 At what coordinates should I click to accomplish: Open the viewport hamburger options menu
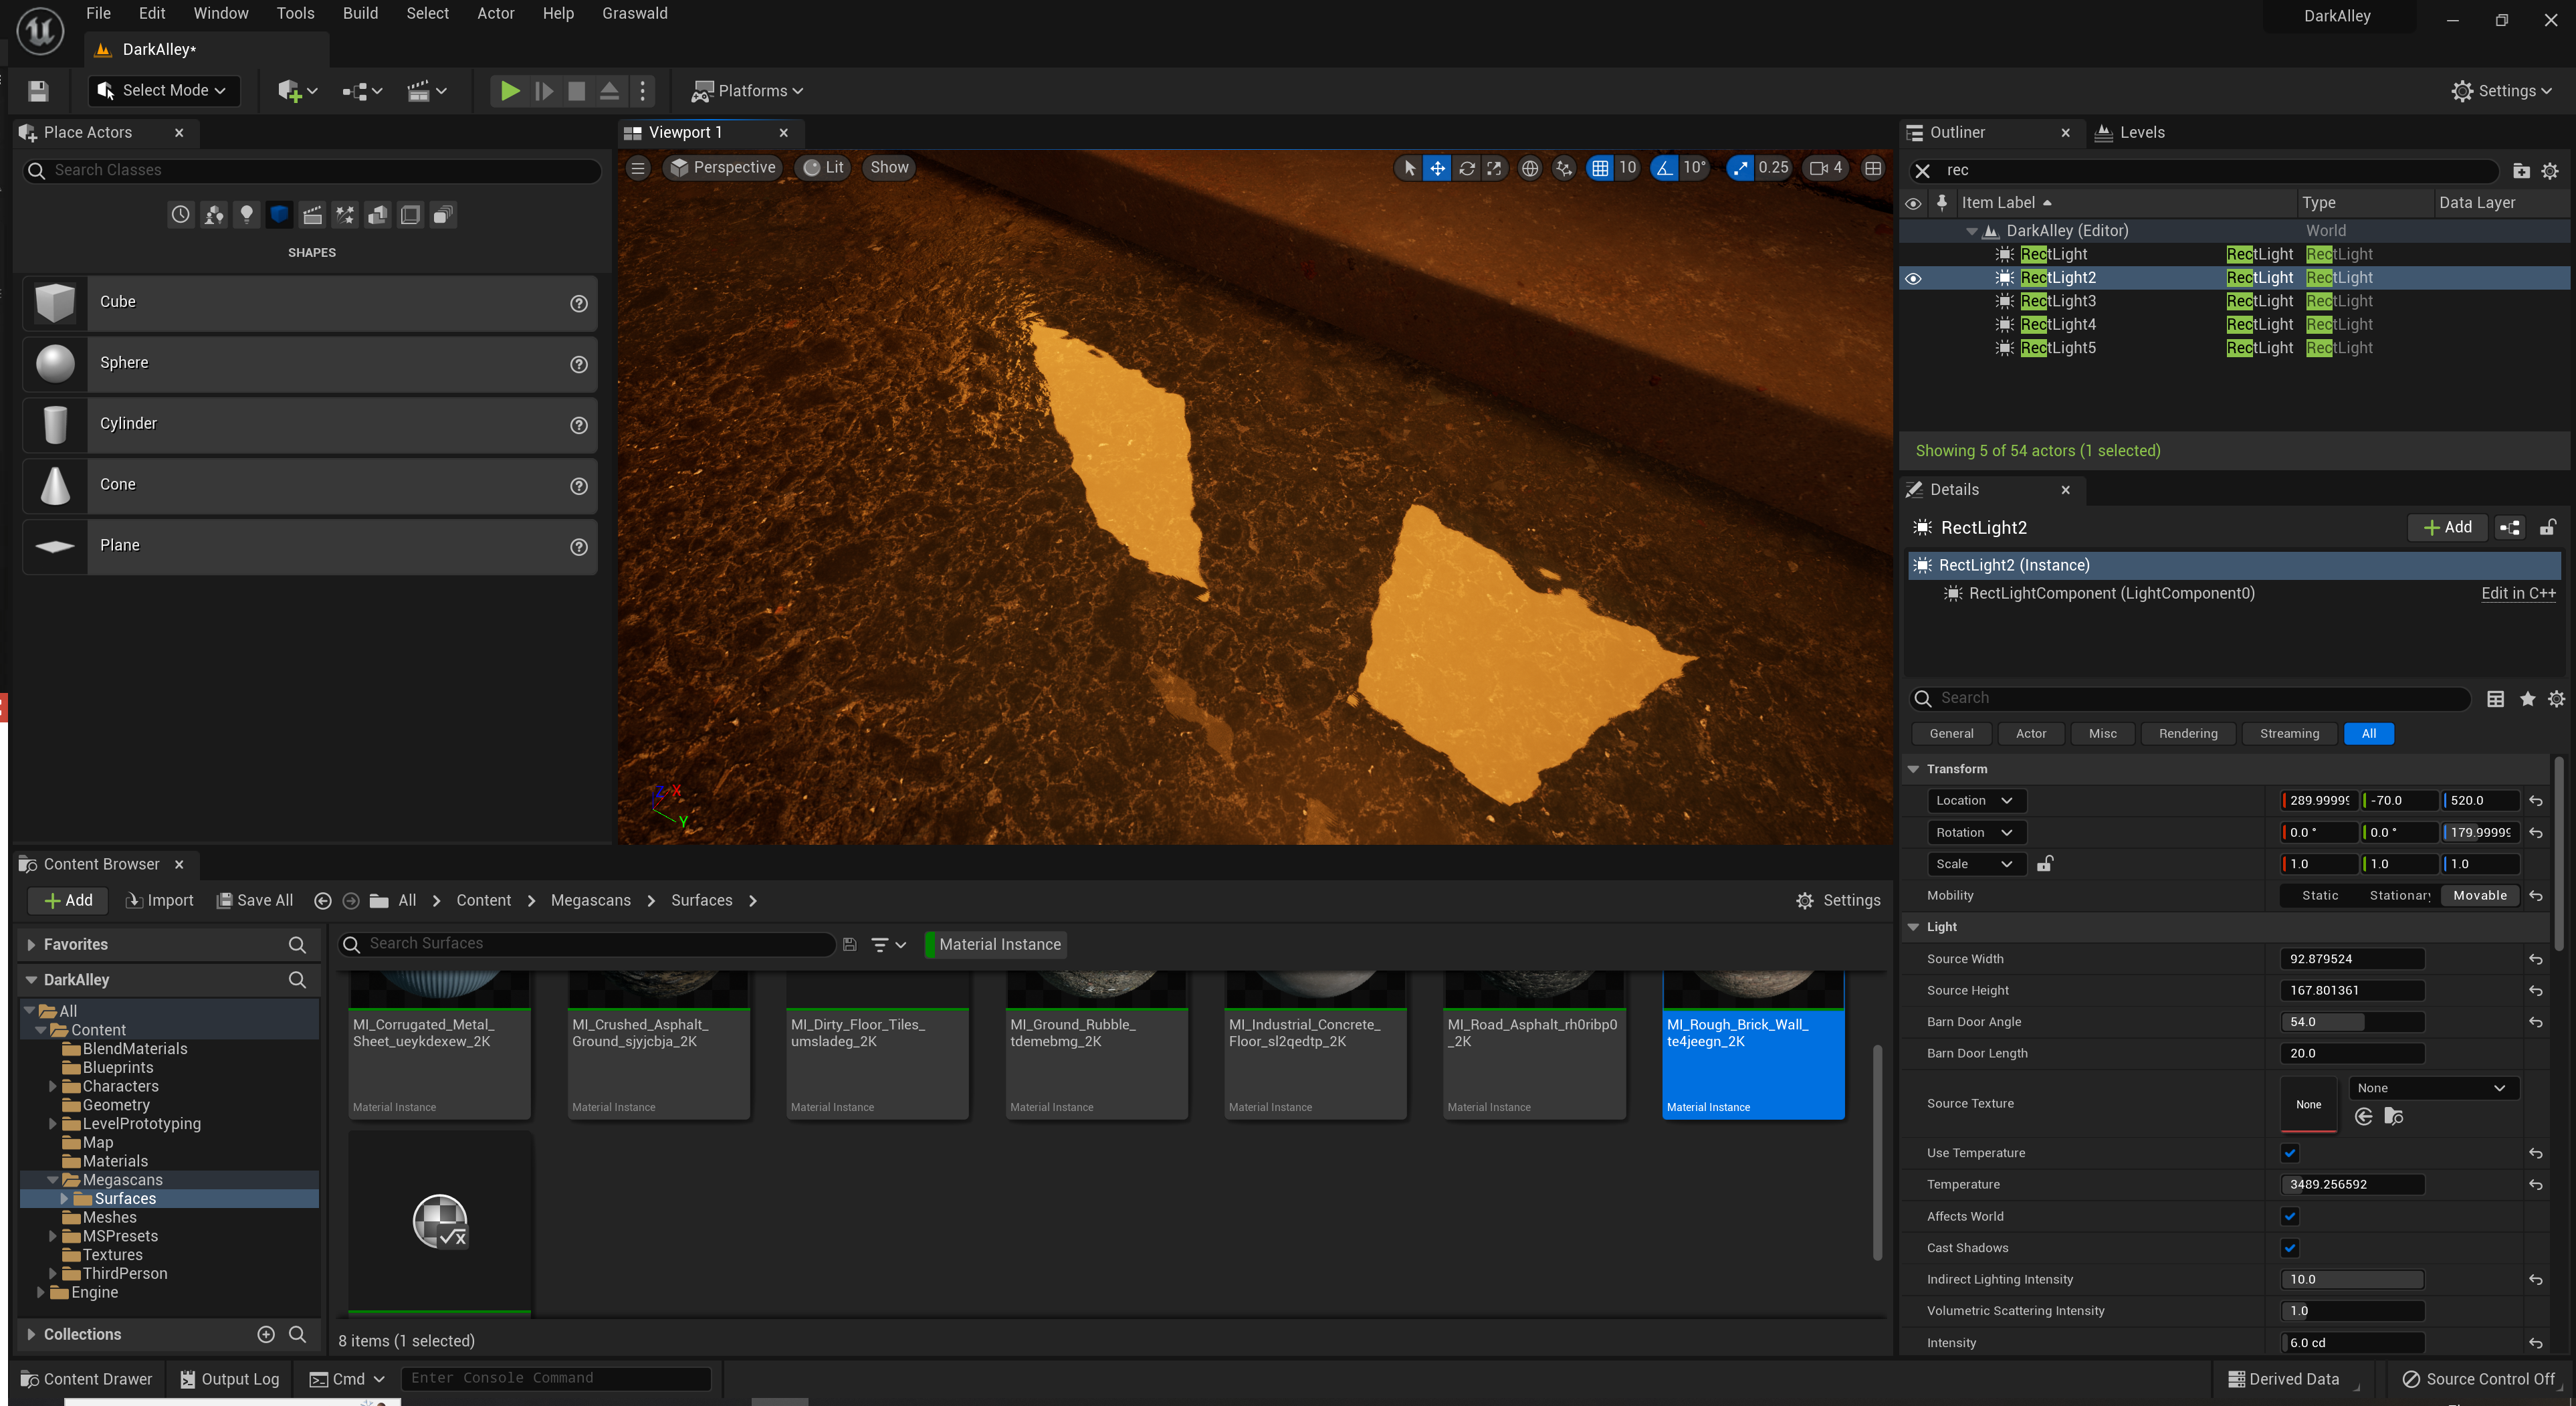pos(638,168)
